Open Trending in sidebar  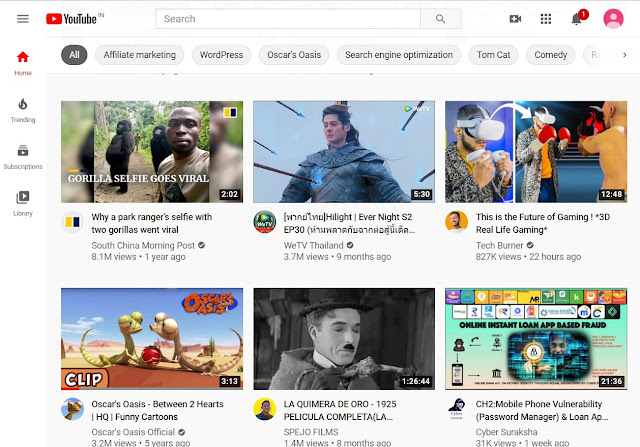pos(23,110)
